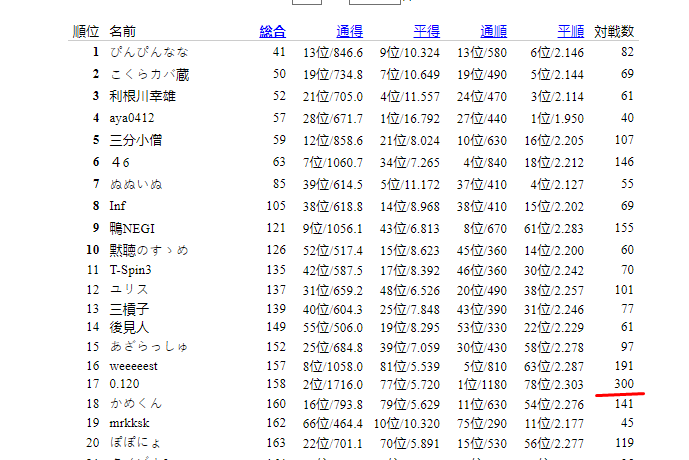Viewport: 689px width, 460px height.
Task: Click 1位/1.950 in aya0412 row
Action: click(x=557, y=119)
